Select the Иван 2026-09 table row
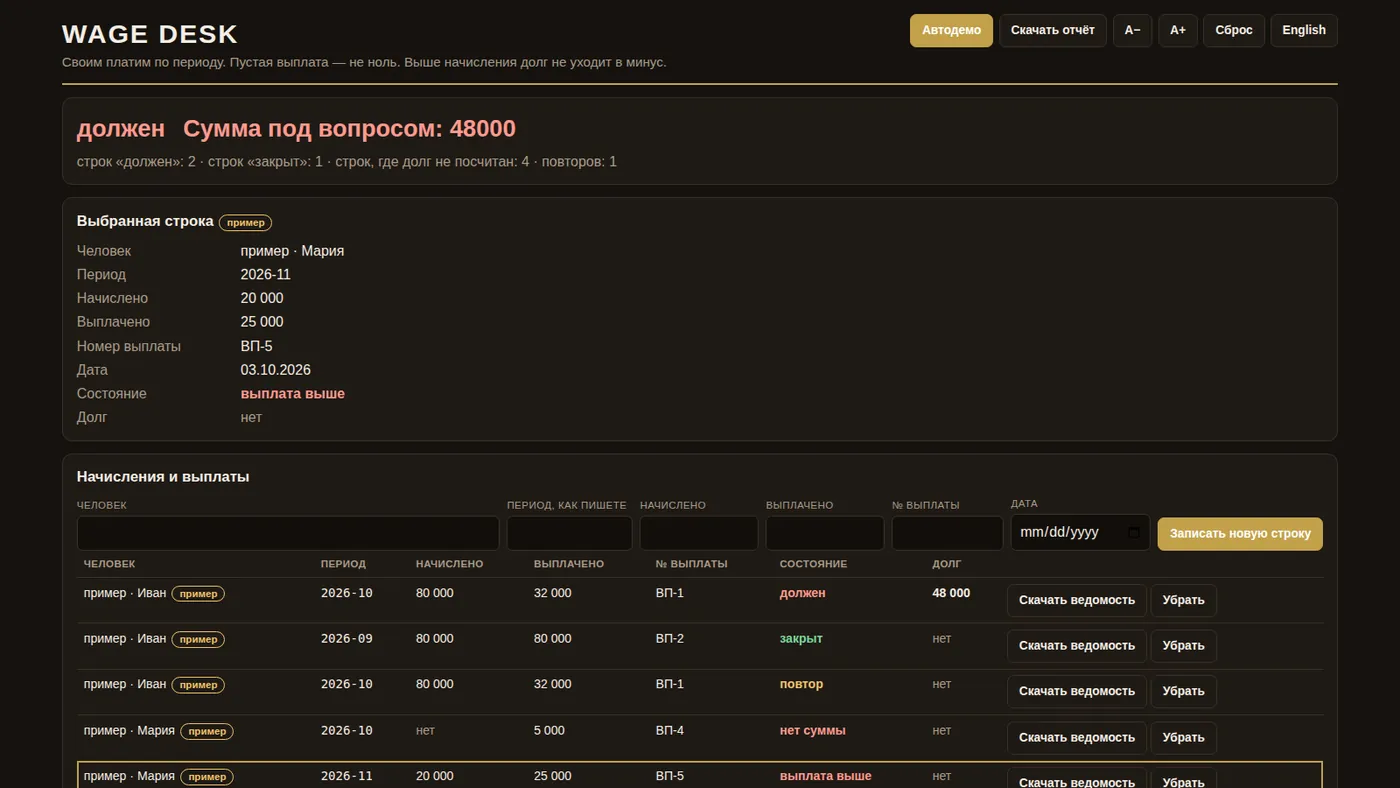 pos(700,646)
